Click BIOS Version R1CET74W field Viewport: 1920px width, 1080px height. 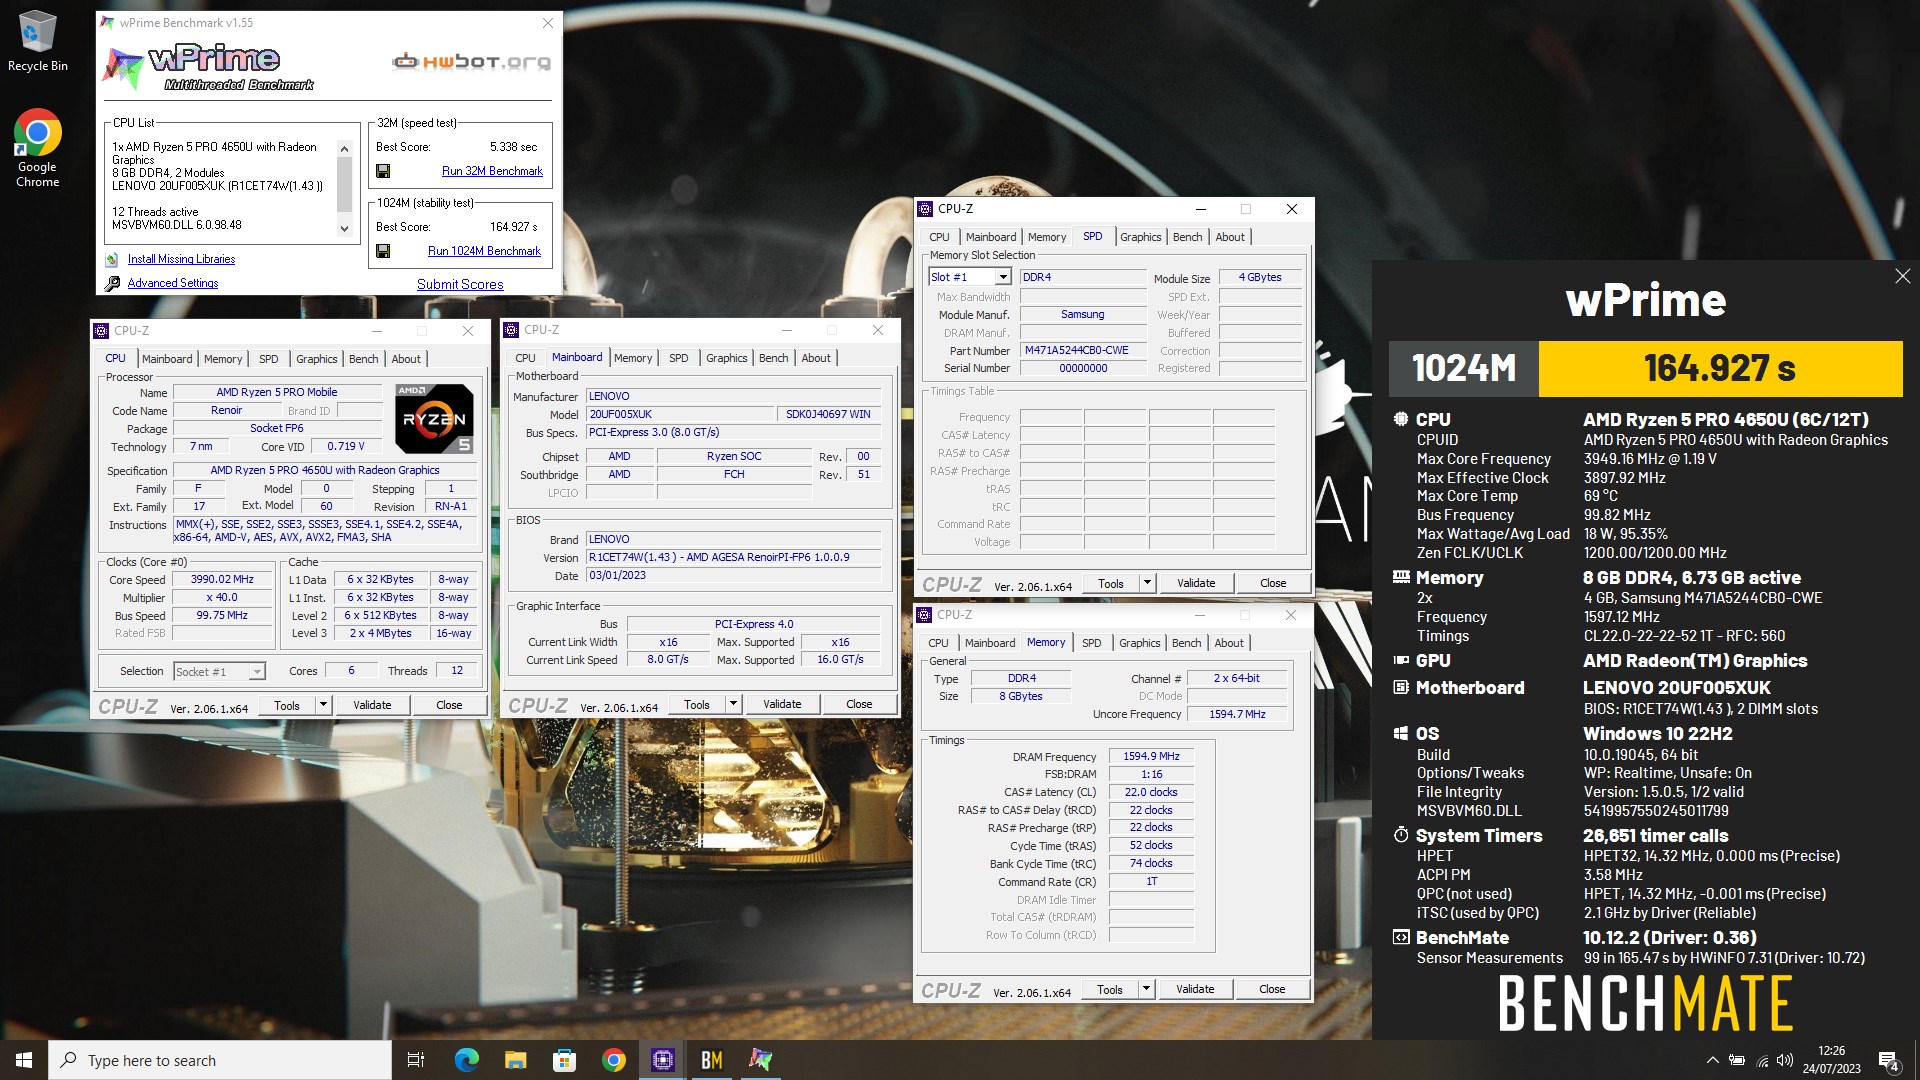coord(734,558)
